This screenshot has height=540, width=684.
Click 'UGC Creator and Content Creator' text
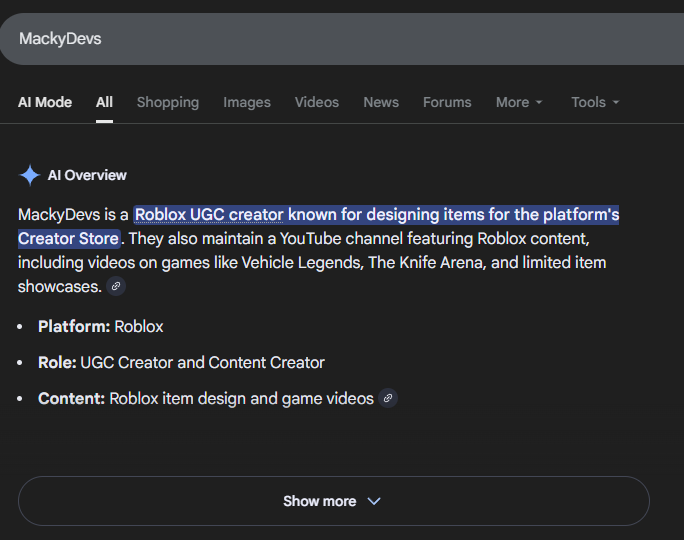tap(202, 362)
